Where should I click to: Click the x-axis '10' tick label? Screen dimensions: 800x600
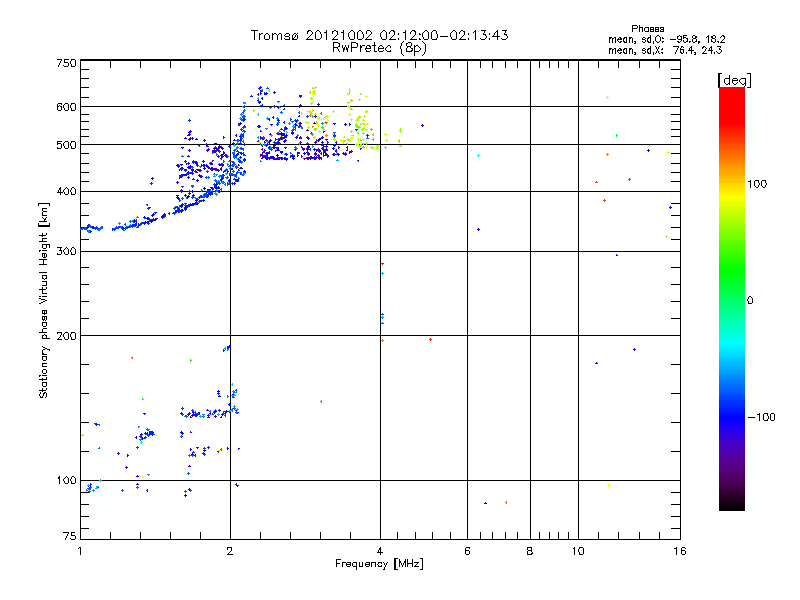click(578, 551)
